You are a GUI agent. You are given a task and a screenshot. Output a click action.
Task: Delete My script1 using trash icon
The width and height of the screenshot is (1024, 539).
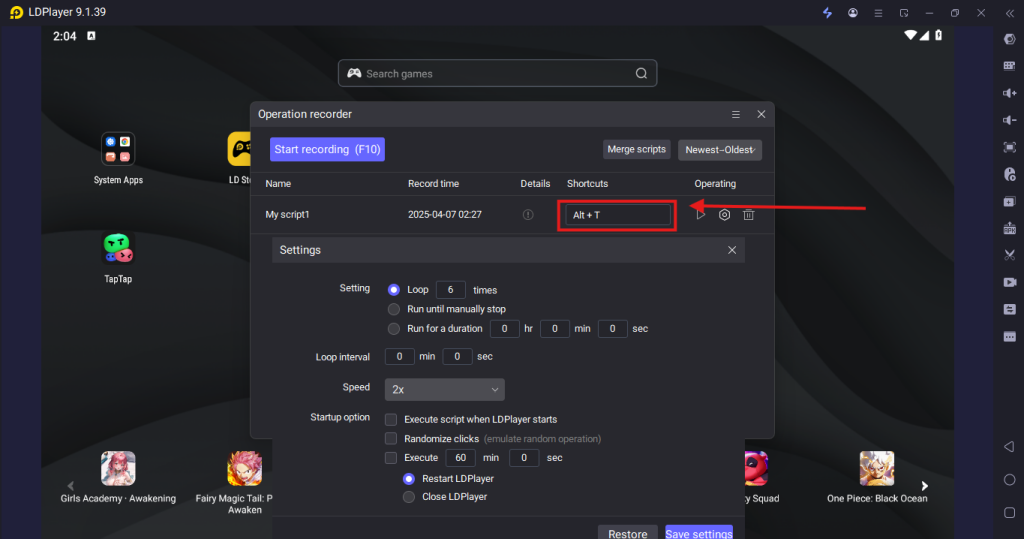(x=748, y=214)
